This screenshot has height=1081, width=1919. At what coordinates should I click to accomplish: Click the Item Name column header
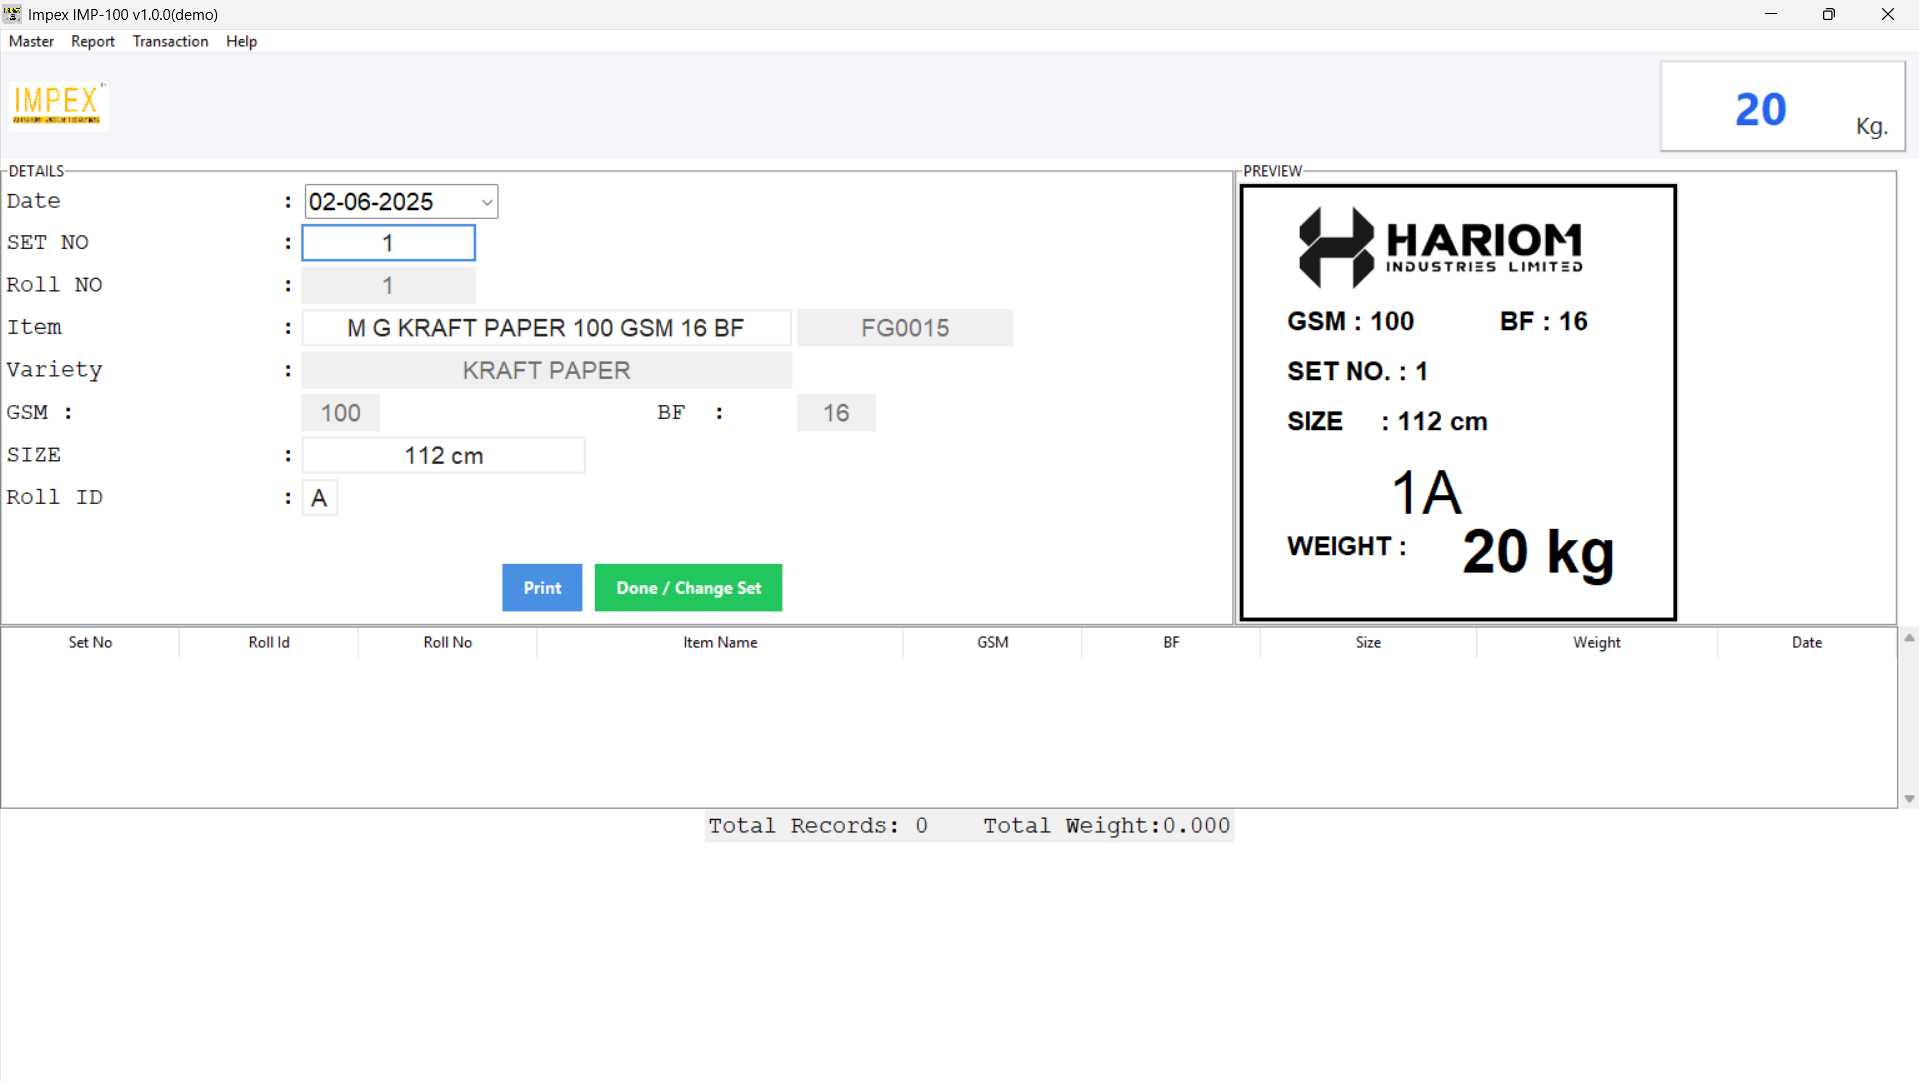coord(719,642)
